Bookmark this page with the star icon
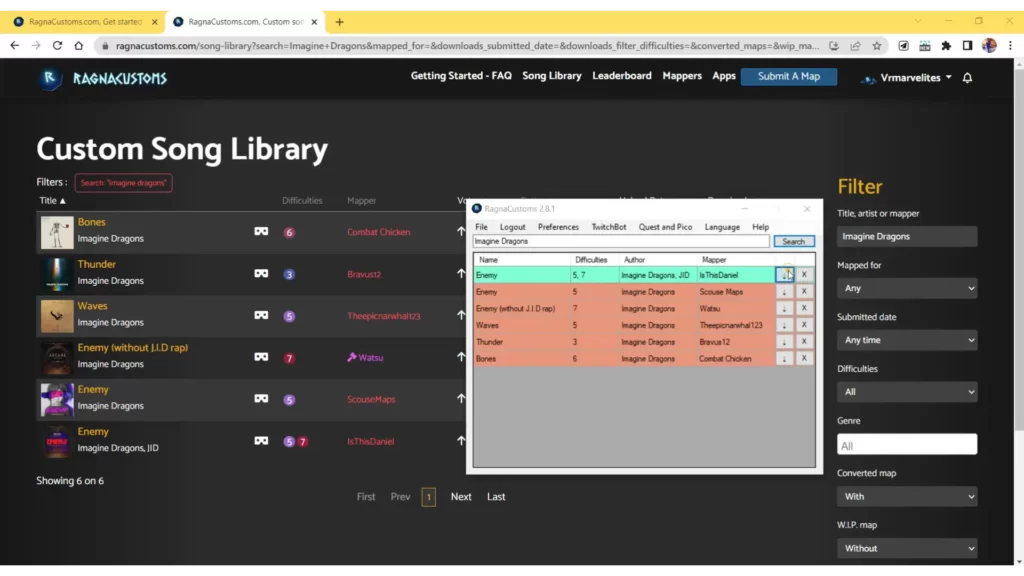1024x576 pixels. coord(877,46)
